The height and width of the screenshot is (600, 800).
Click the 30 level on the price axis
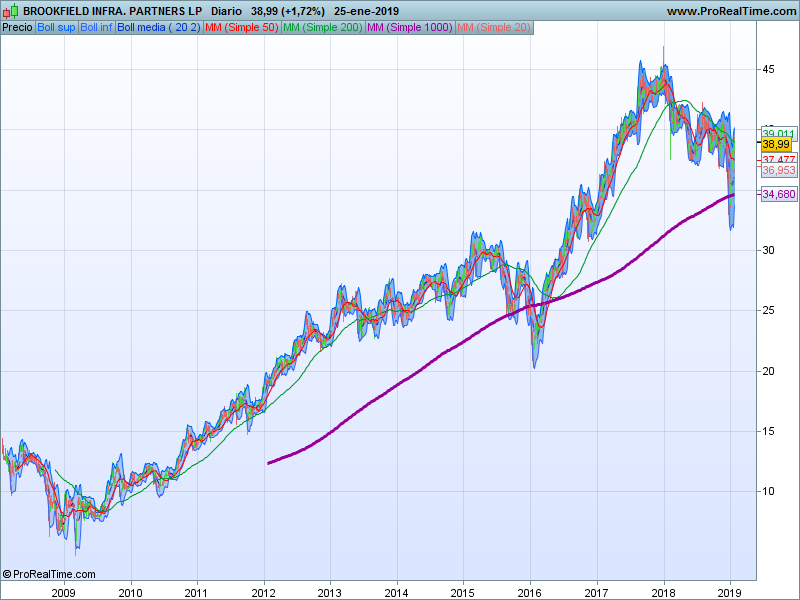(x=768, y=250)
